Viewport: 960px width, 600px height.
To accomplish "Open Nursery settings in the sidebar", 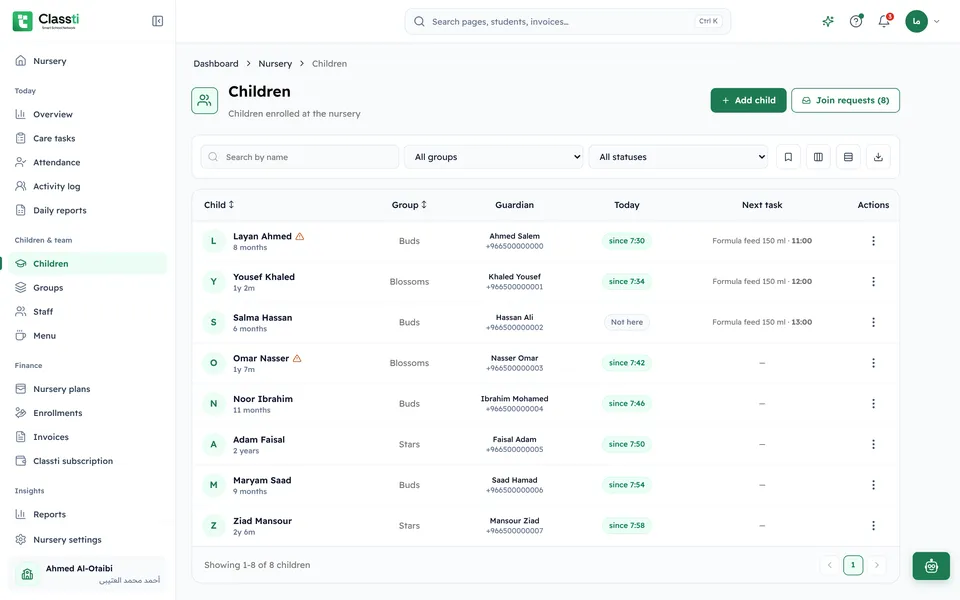I will [x=88, y=539].
